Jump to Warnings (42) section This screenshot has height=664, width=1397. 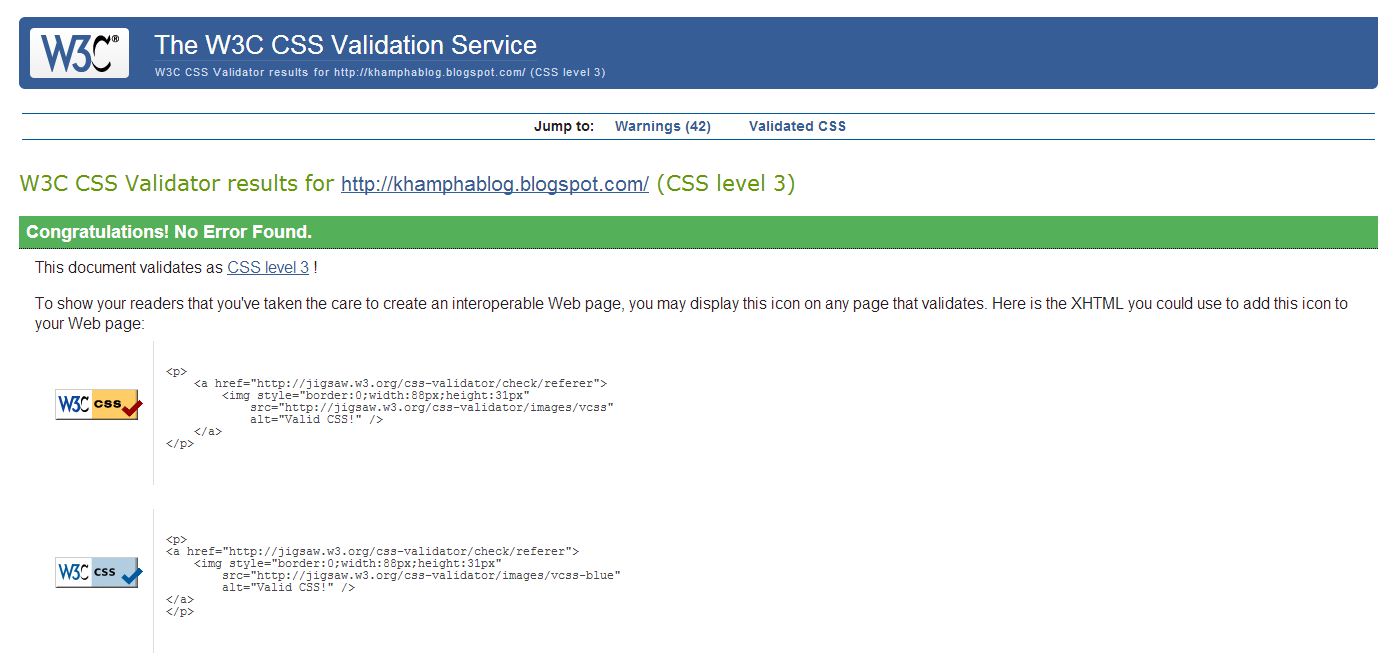pyautogui.click(x=662, y=126)
